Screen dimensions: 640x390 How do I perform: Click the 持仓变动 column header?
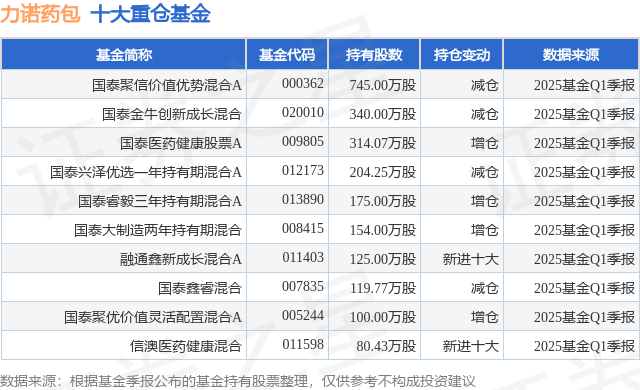pos(462,54)
